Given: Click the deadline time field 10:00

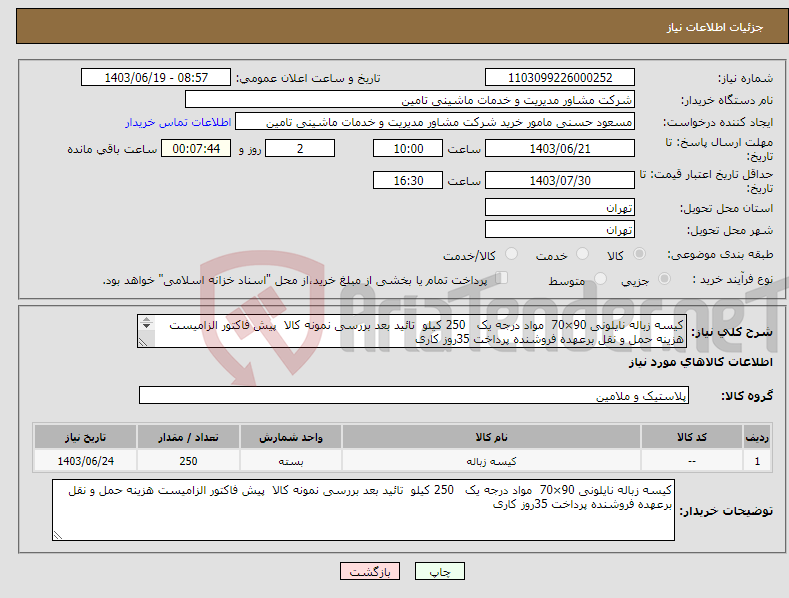Looking at the screenshot, I should [x=408, y=148].
